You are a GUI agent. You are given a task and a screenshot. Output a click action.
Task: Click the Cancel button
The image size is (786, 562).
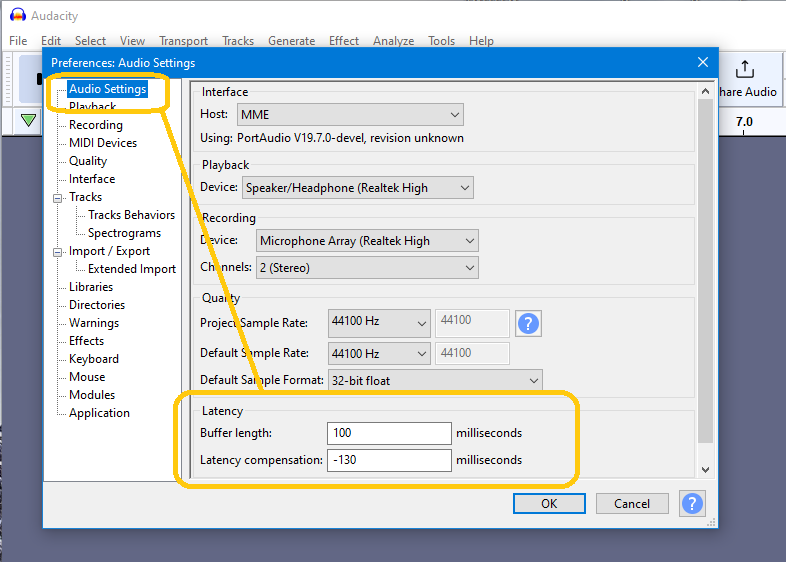pyautogui.click(x=632, y=503)
